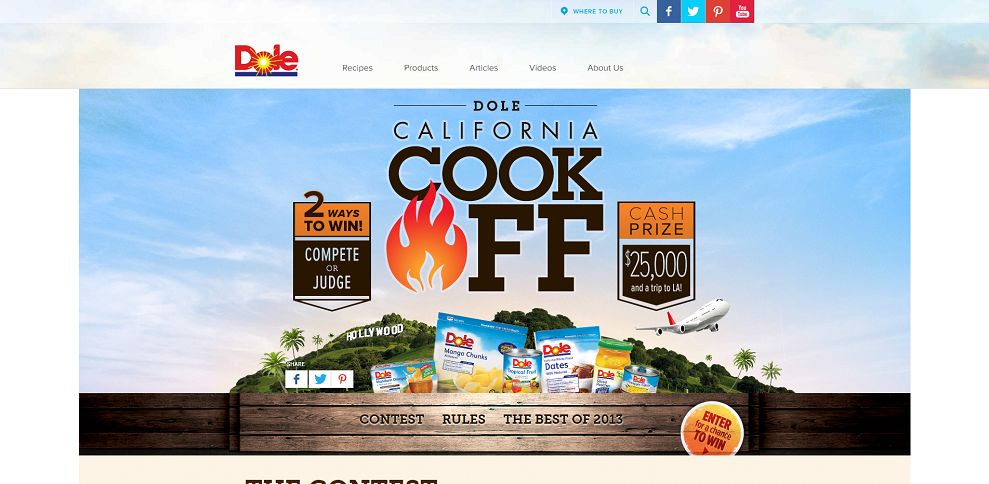989x484 pixels.
Task: Select the Contest tab on wooden bar
Action: pyautogui.click(x=392, y=419)
